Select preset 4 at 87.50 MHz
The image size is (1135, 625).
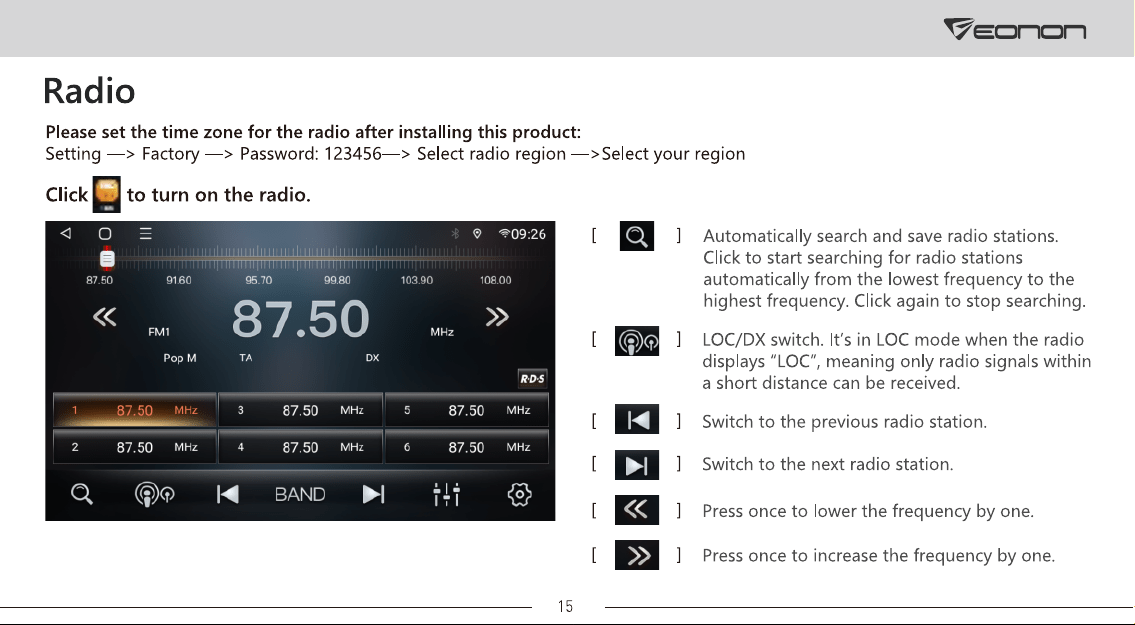[300, 447]
